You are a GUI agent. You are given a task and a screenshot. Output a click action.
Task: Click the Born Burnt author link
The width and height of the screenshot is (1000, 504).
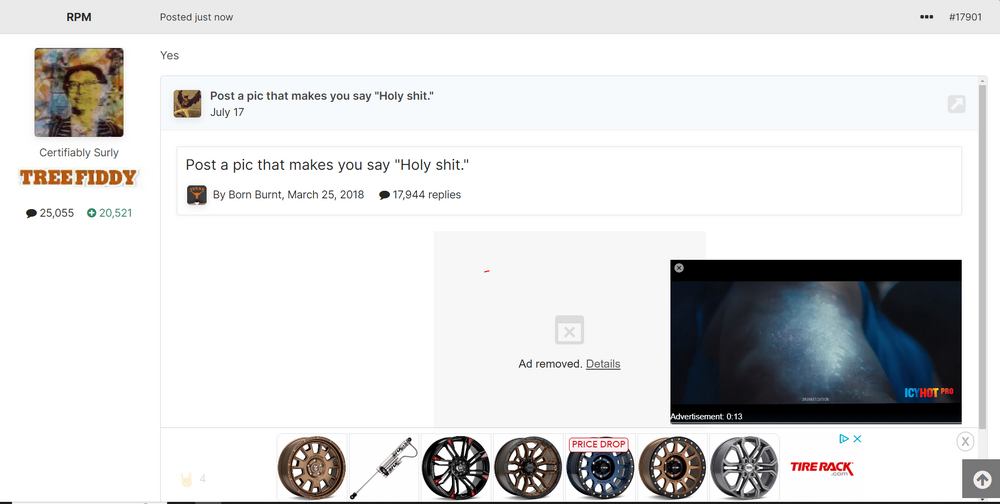coord(254,195)
